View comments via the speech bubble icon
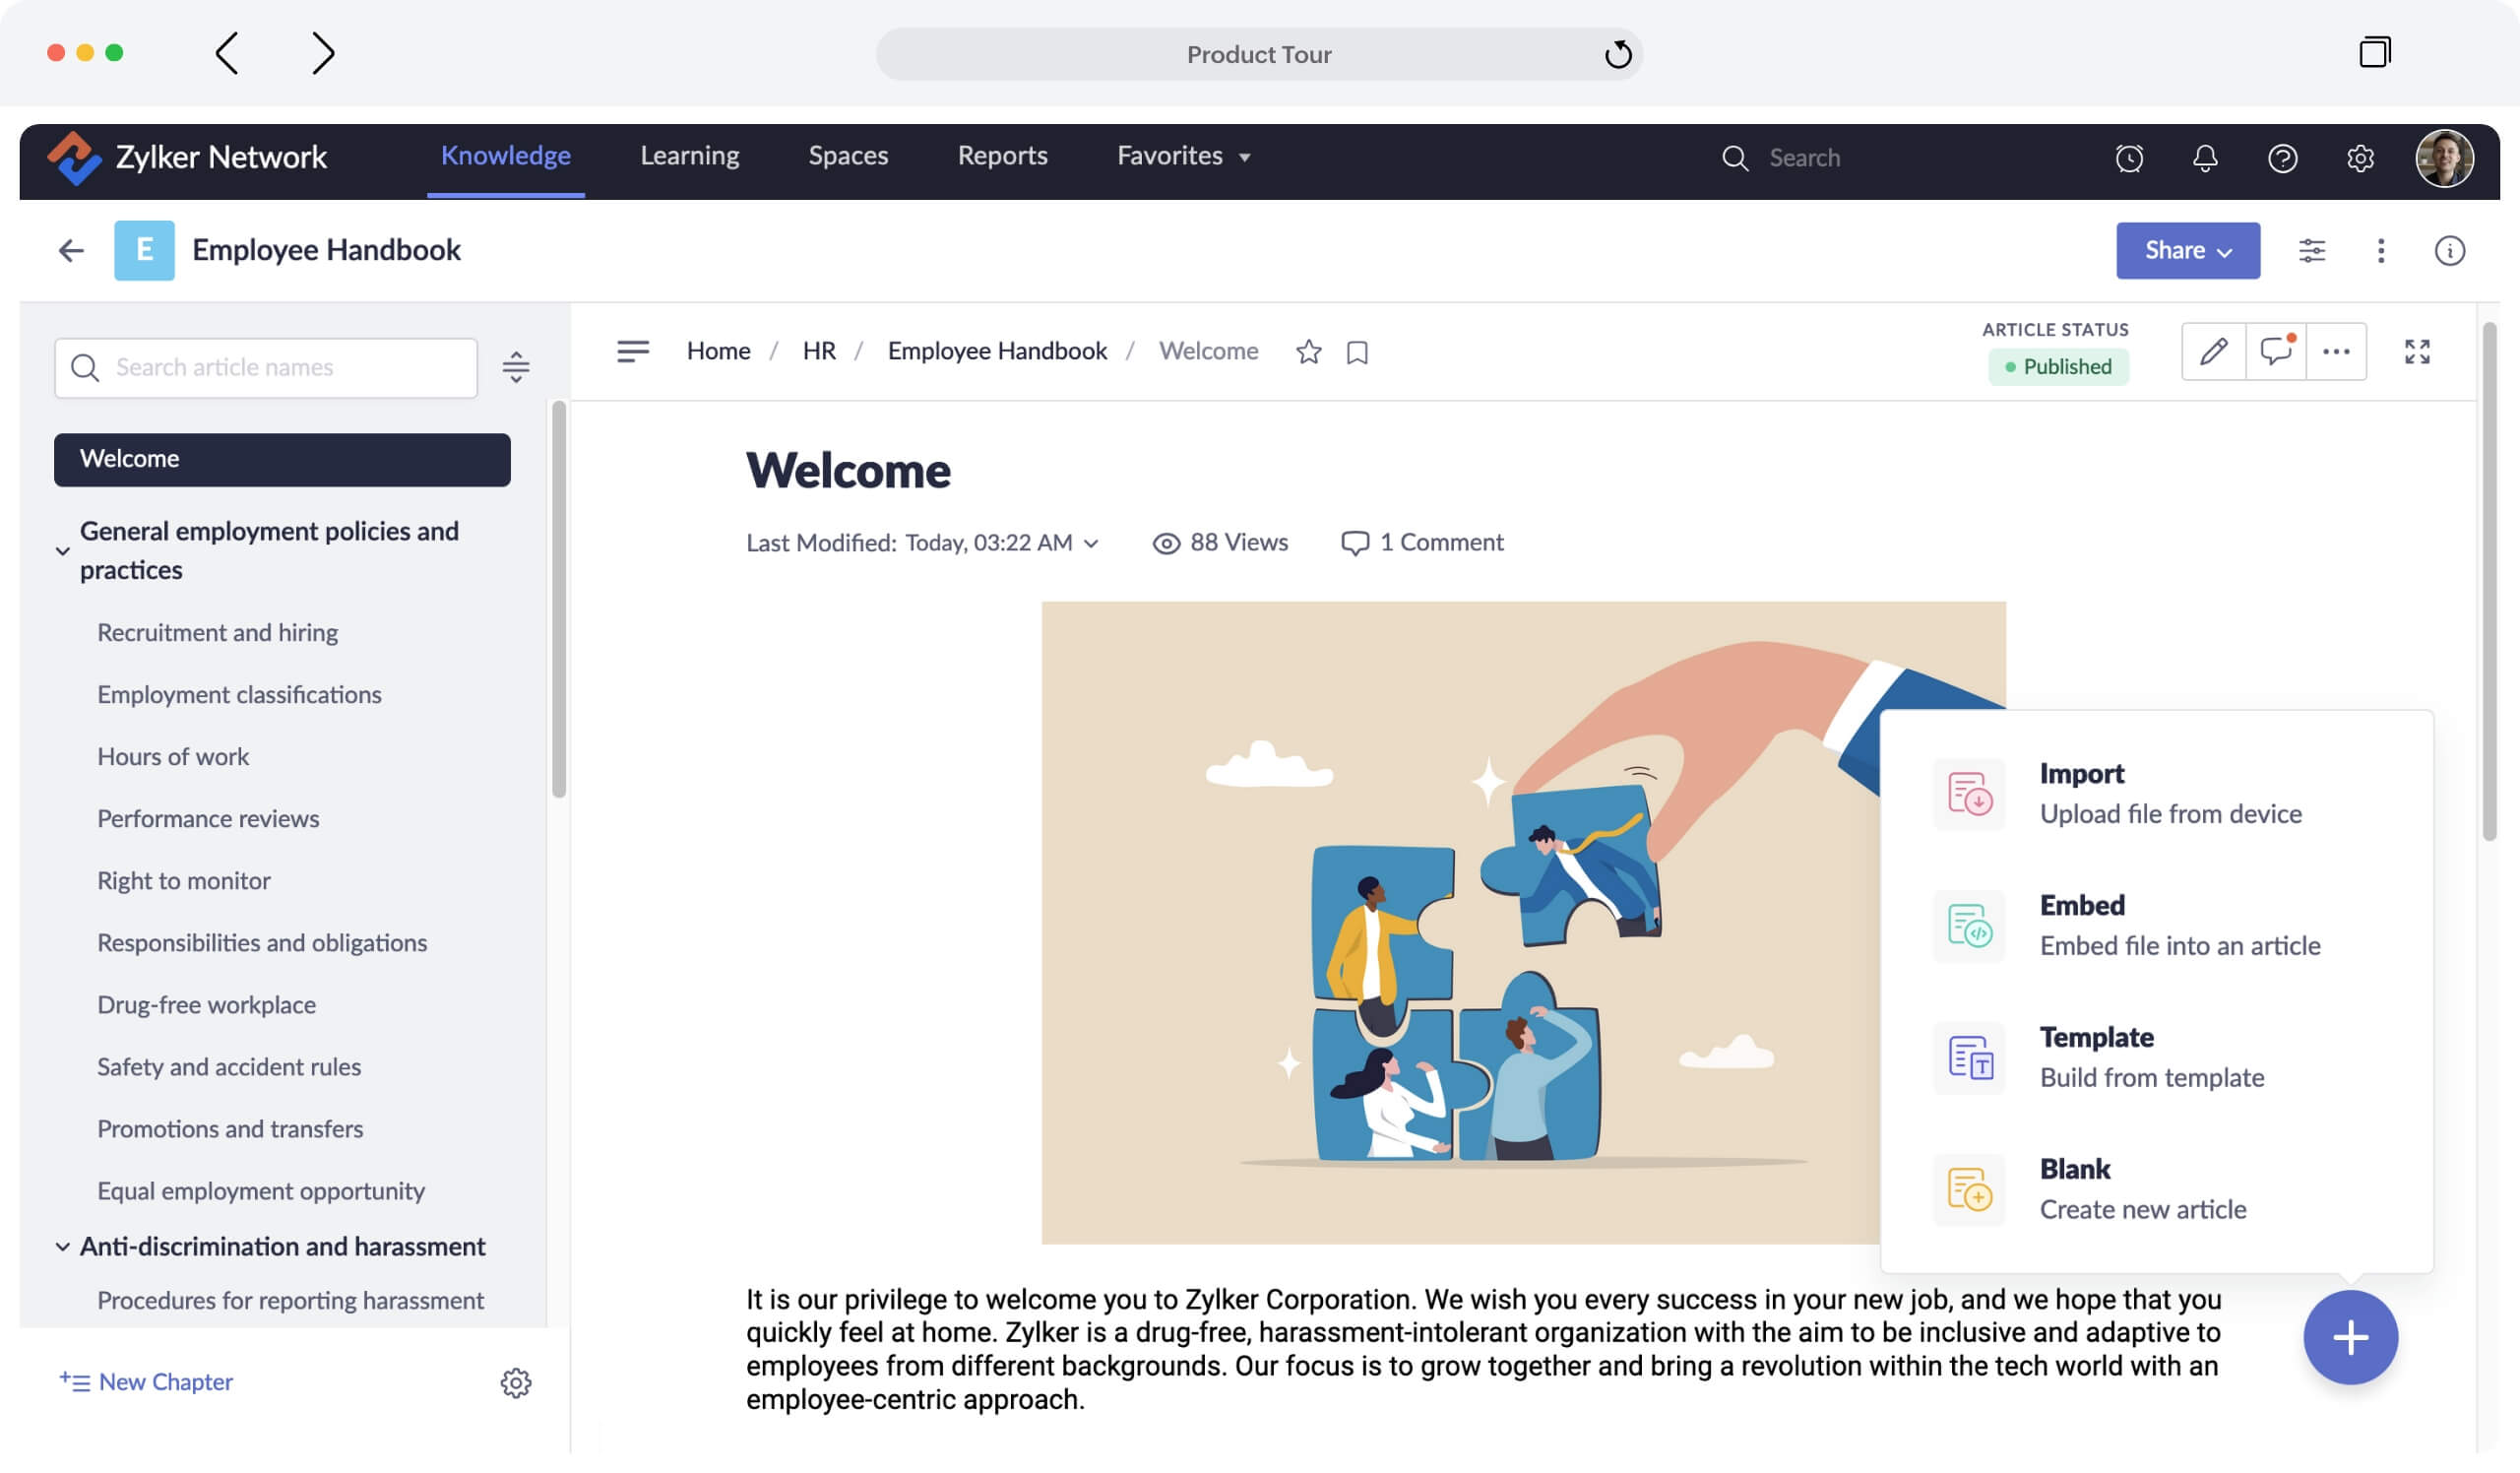The image size is (2520, 1473). click(x=2275, y=351)
